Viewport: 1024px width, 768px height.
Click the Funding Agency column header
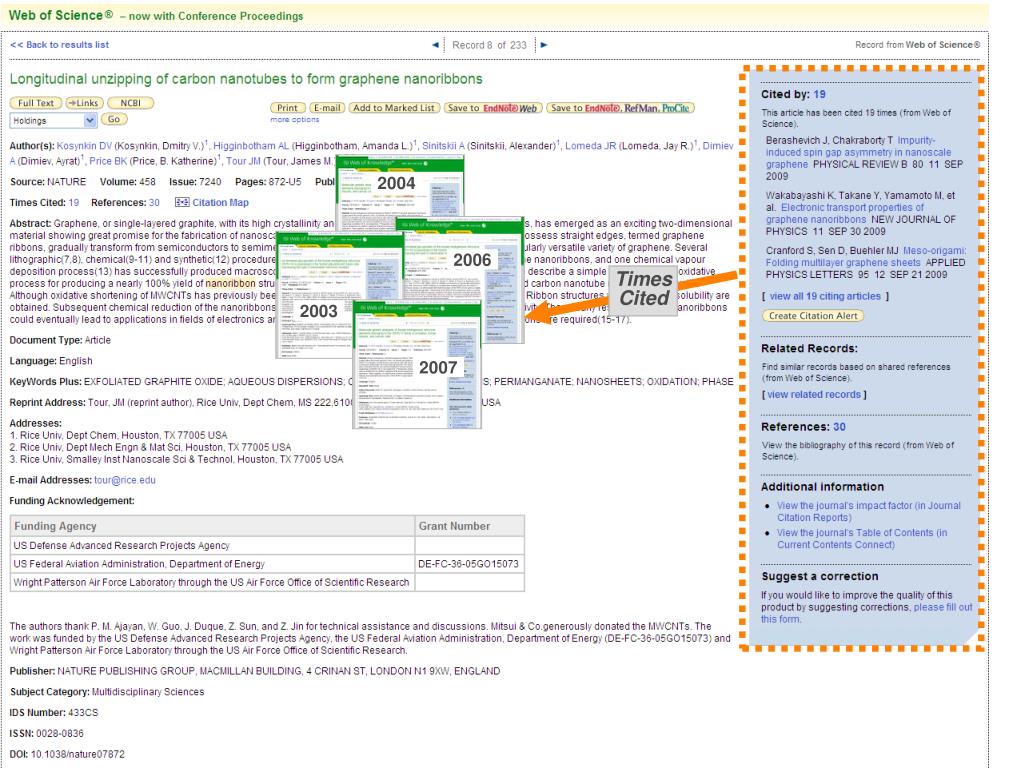click(x=212, y=526)
